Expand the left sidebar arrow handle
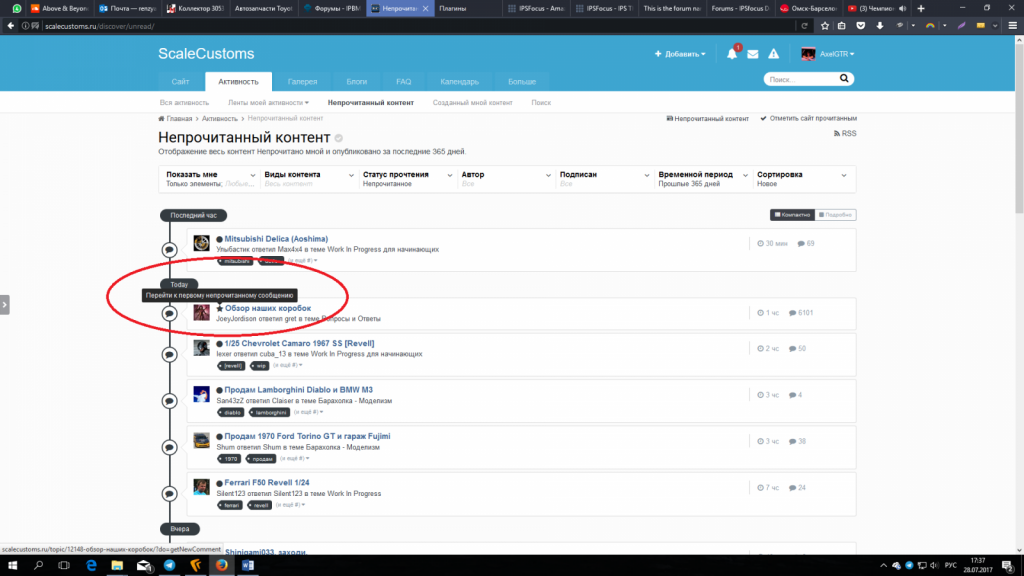Viewport: 1024px width, 576px height. 5,304
